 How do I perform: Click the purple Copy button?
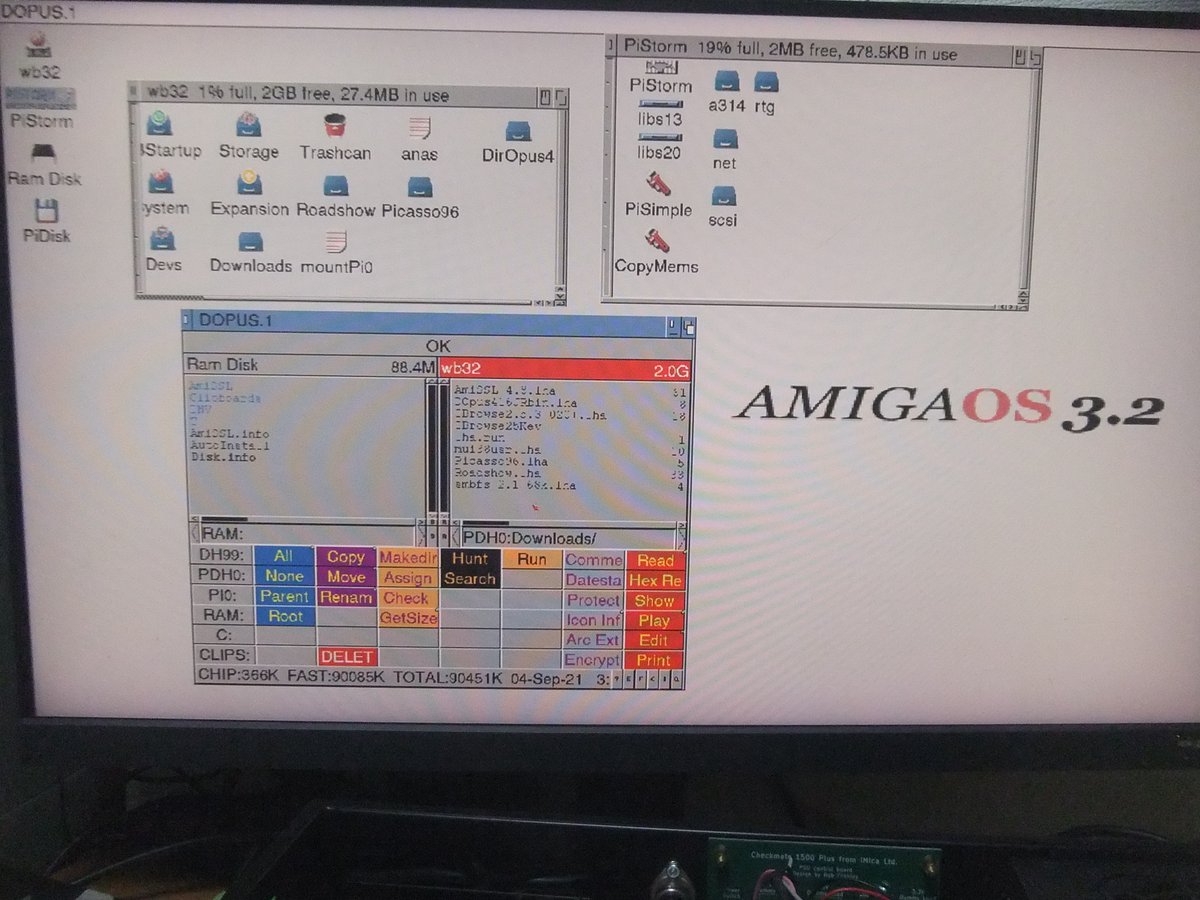pos(346,557)
